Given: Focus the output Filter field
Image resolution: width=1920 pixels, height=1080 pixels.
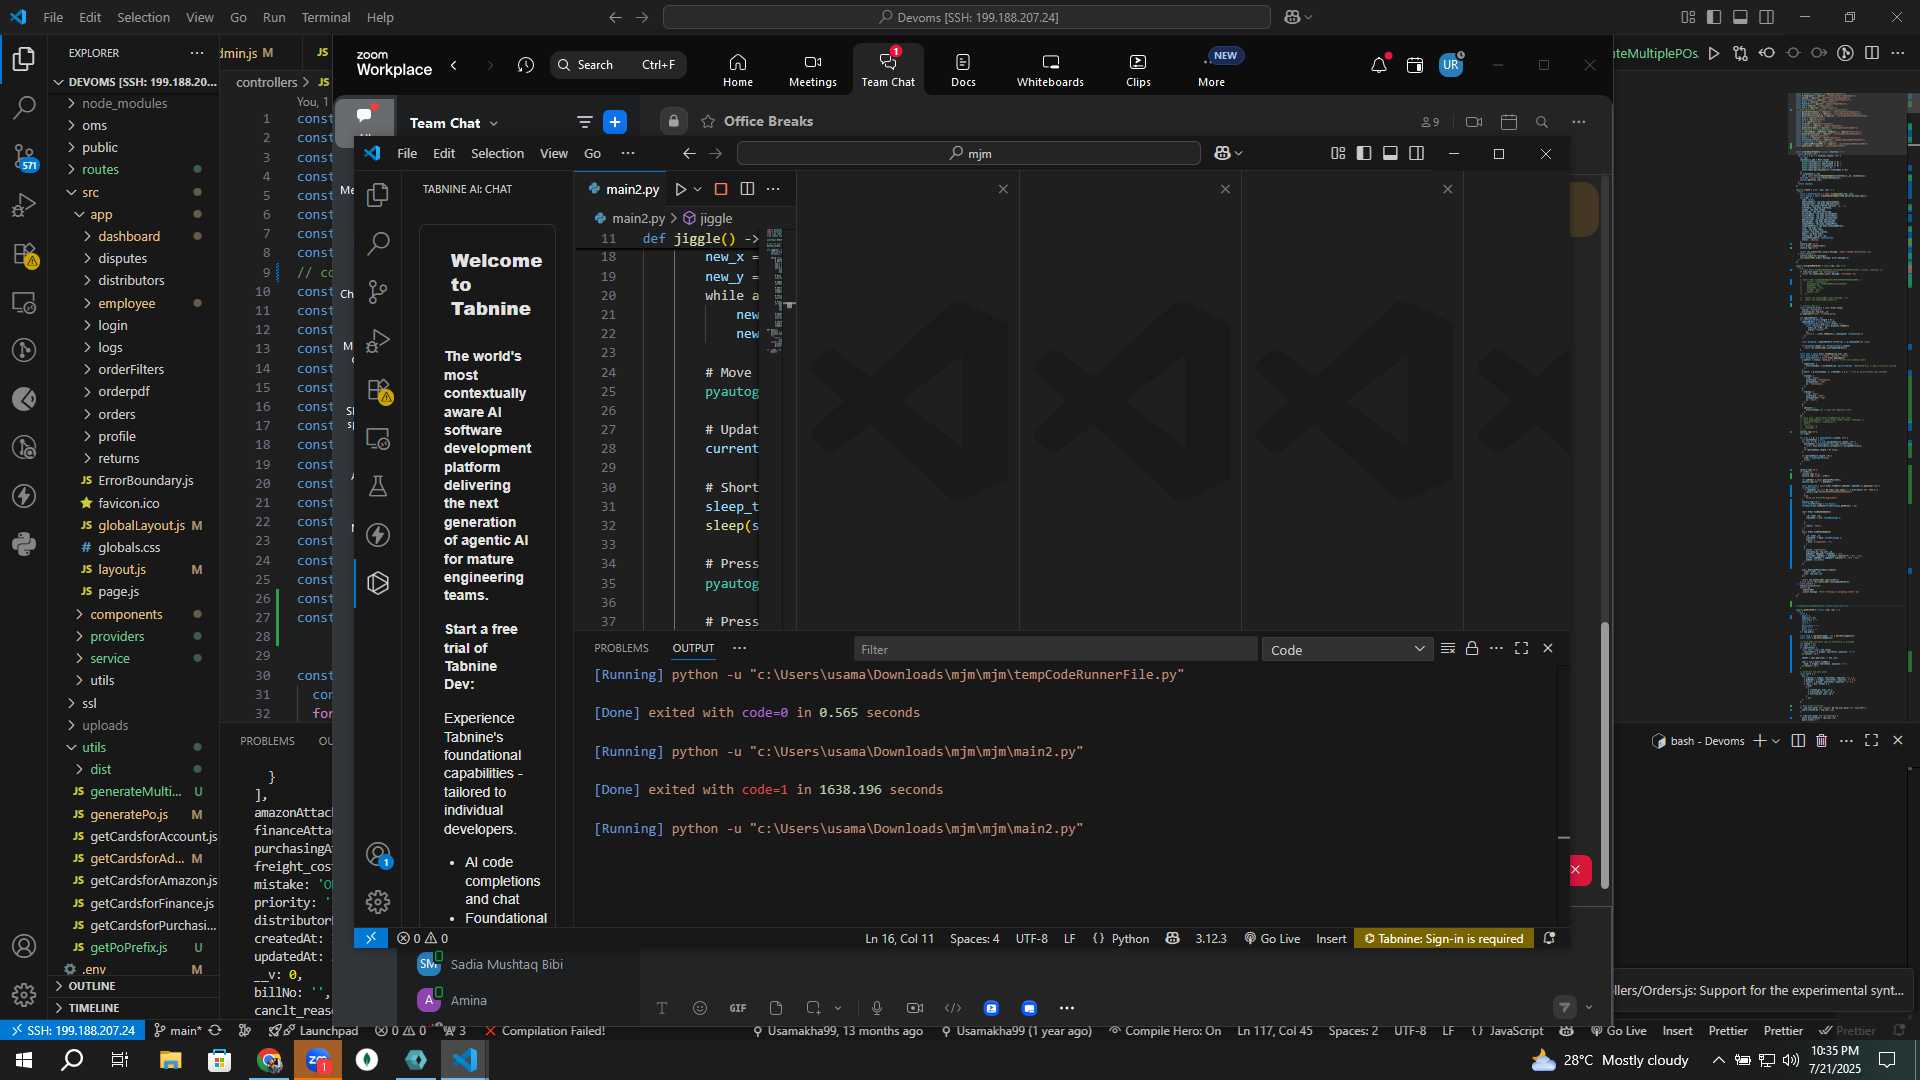Looking at the screenshot, I should pos(1055,649).
